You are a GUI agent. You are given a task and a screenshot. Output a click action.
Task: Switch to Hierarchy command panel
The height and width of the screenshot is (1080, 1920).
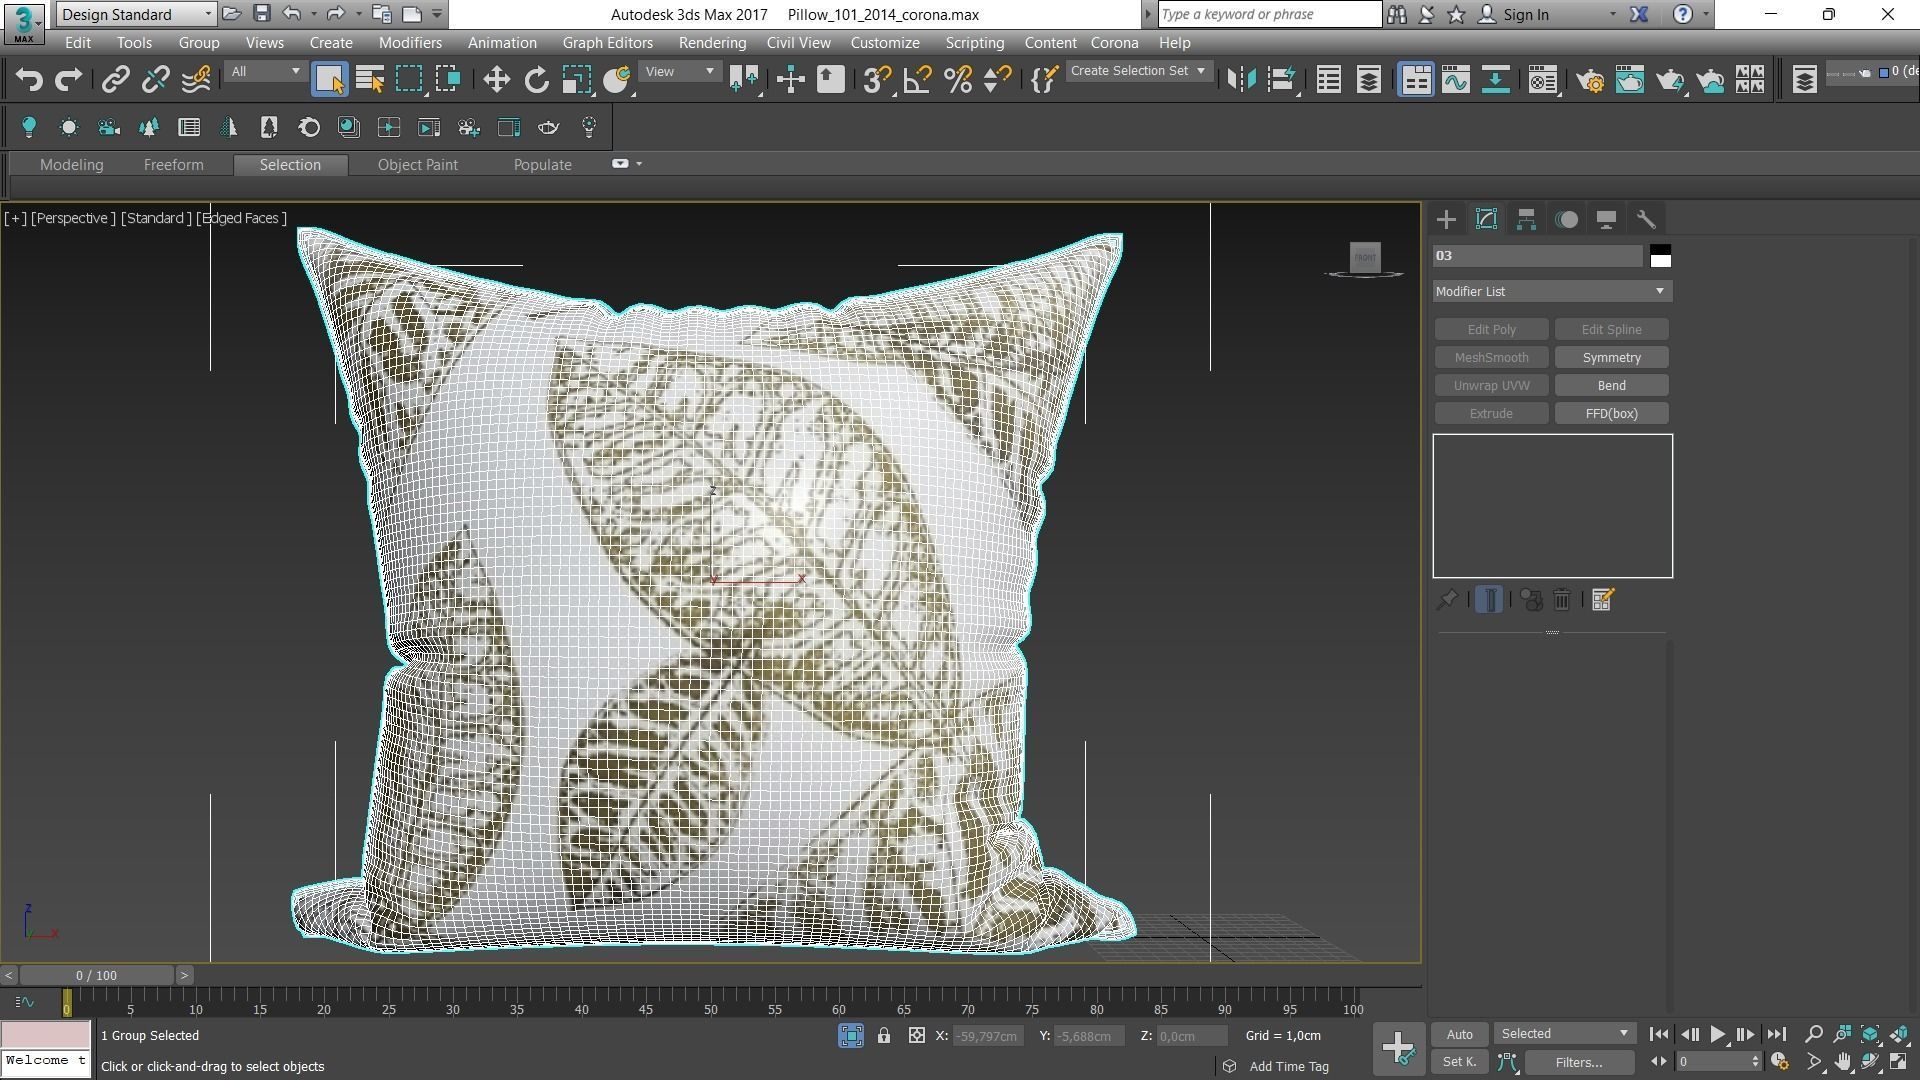coord(1526,220)
